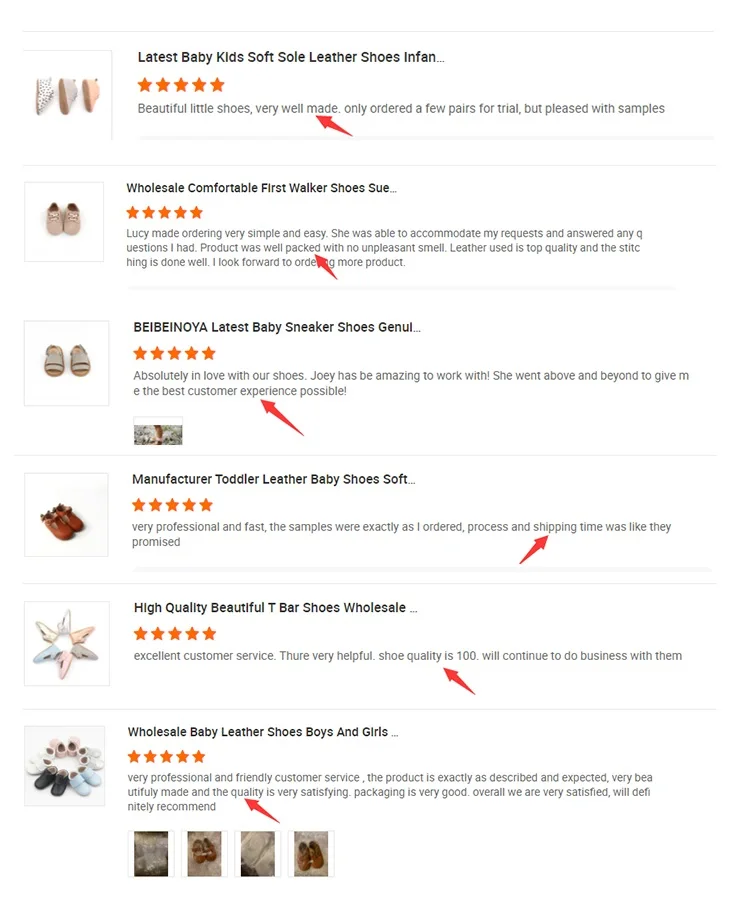Open the second review photo with brown shoes
749x913 pixels.
click(x=204, y=854)
